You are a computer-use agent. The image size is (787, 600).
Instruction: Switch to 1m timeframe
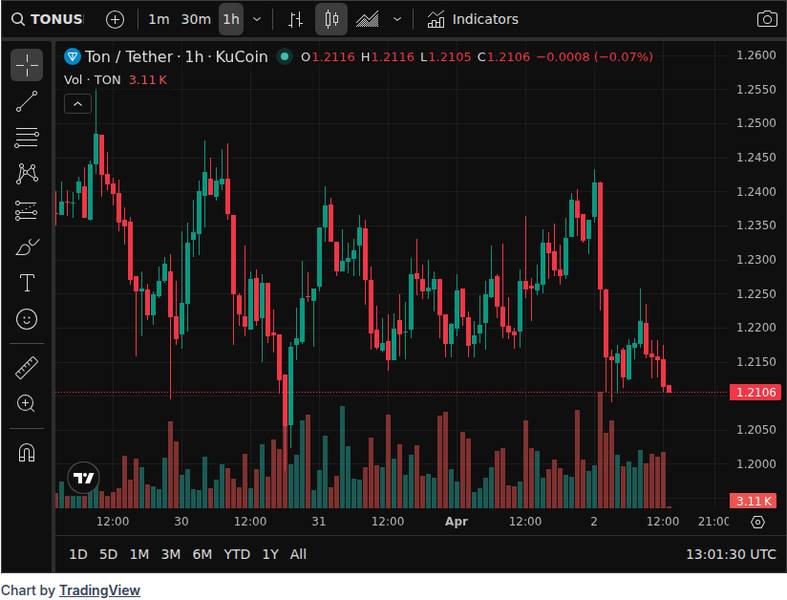point(159,20)
